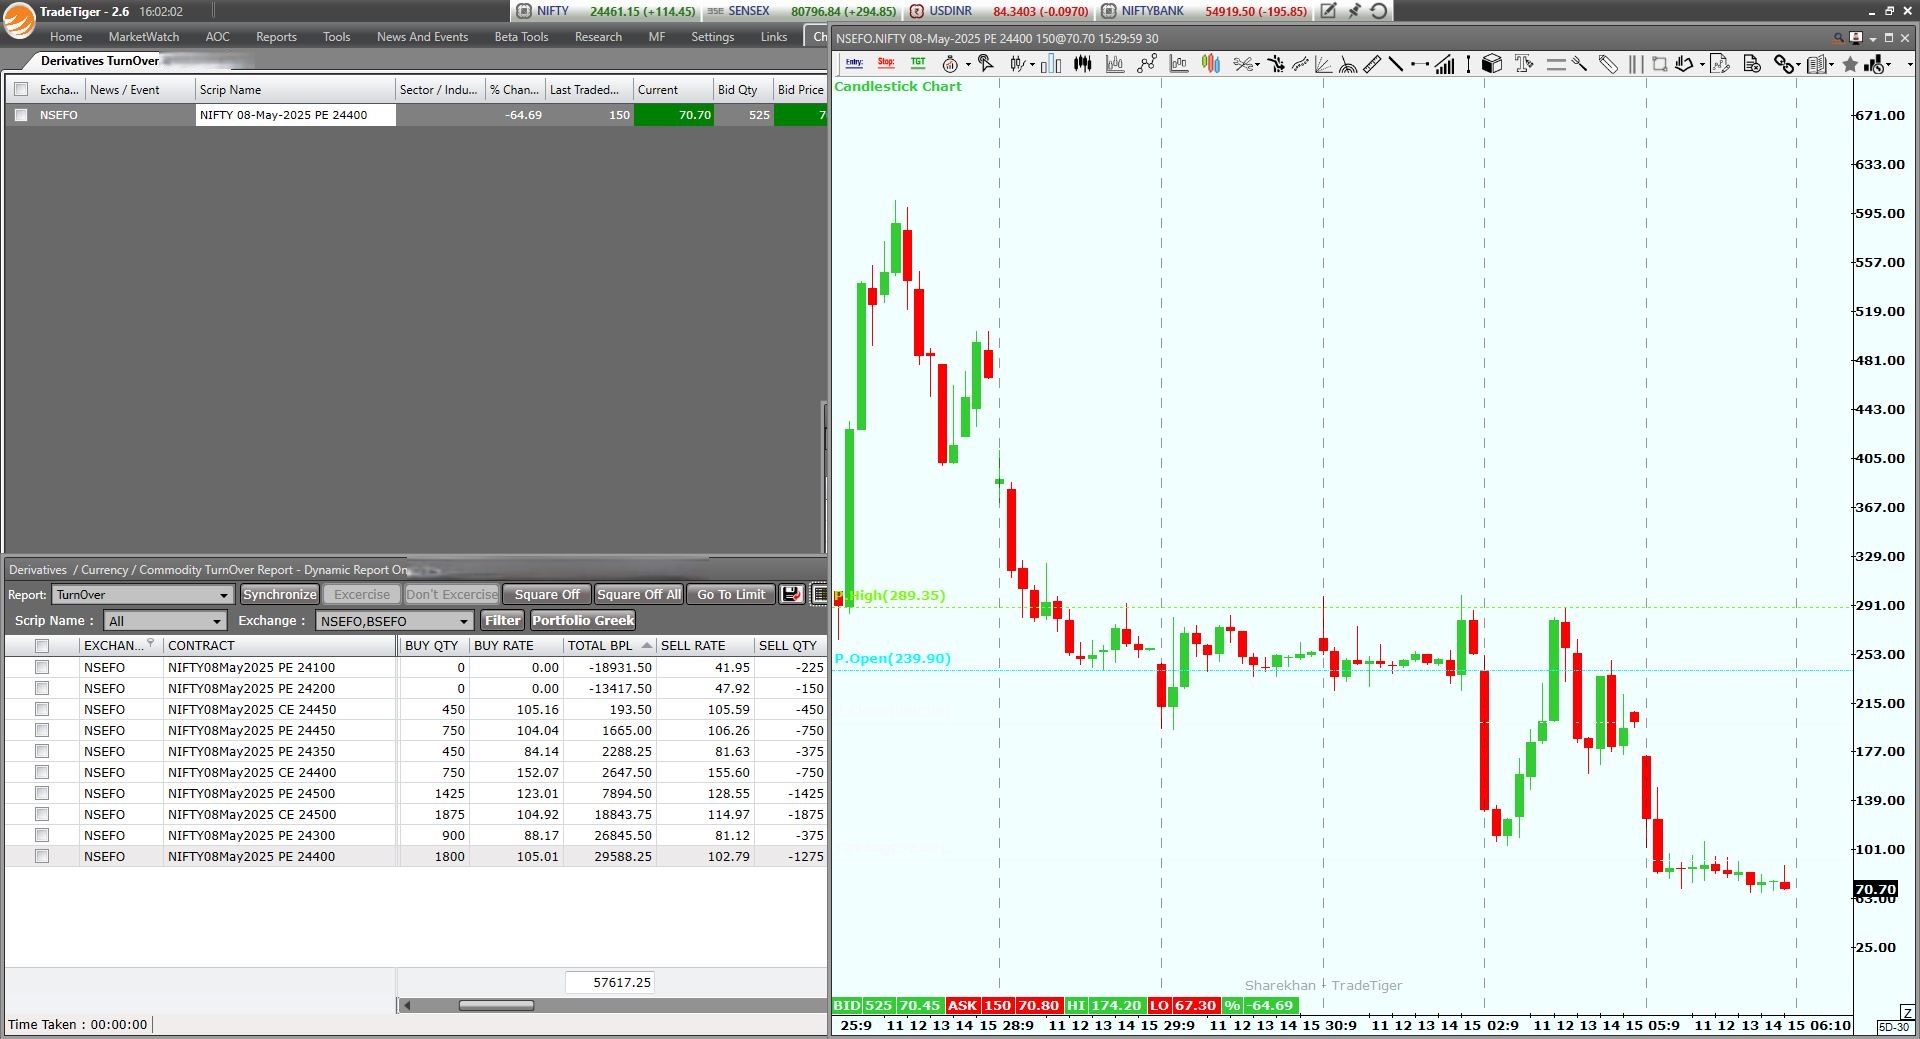Click the Square Off All button
Image resolution: width=1920 pixels, height=1039 pixels.
(639, 594)
